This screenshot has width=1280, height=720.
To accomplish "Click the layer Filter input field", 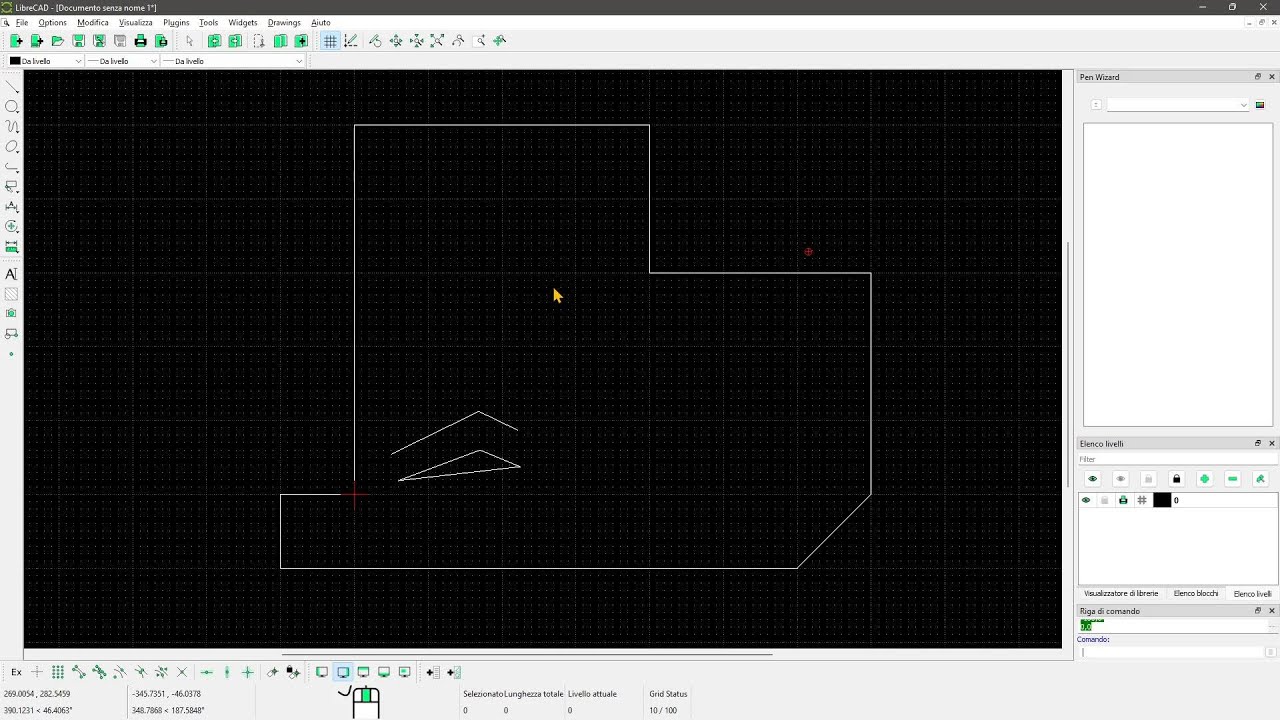I will pos(1177,459).
